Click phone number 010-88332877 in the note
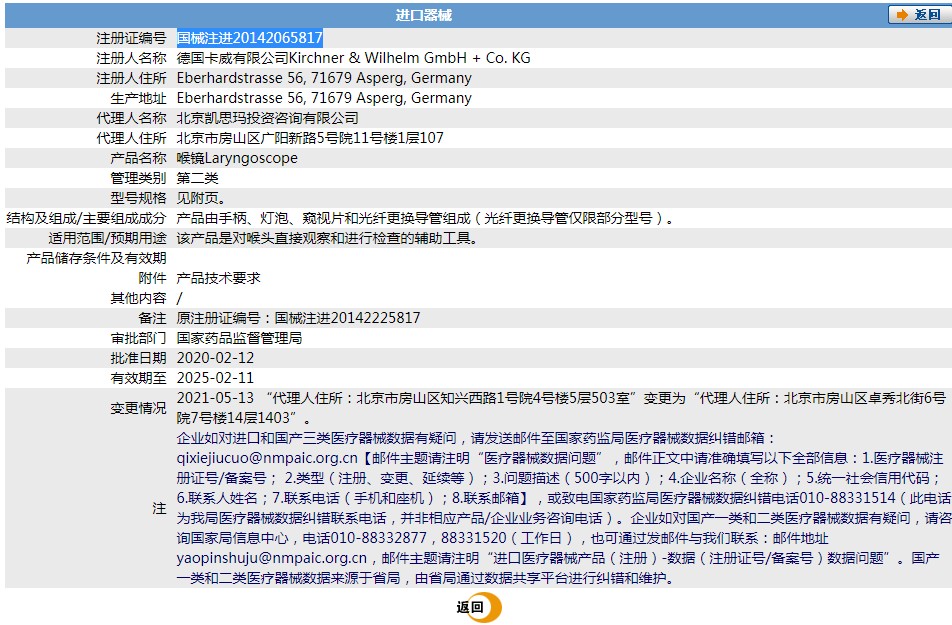The width and height of the screenshot is (952, 625). pyautogui.click(x=379, y=538)
